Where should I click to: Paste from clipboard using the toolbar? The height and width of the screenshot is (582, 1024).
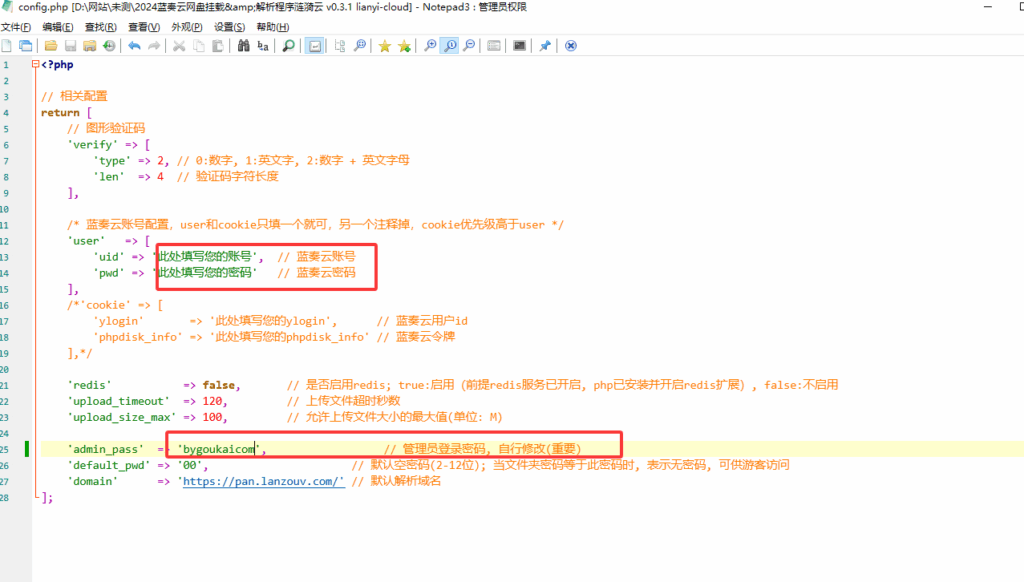tap(217, 46)
